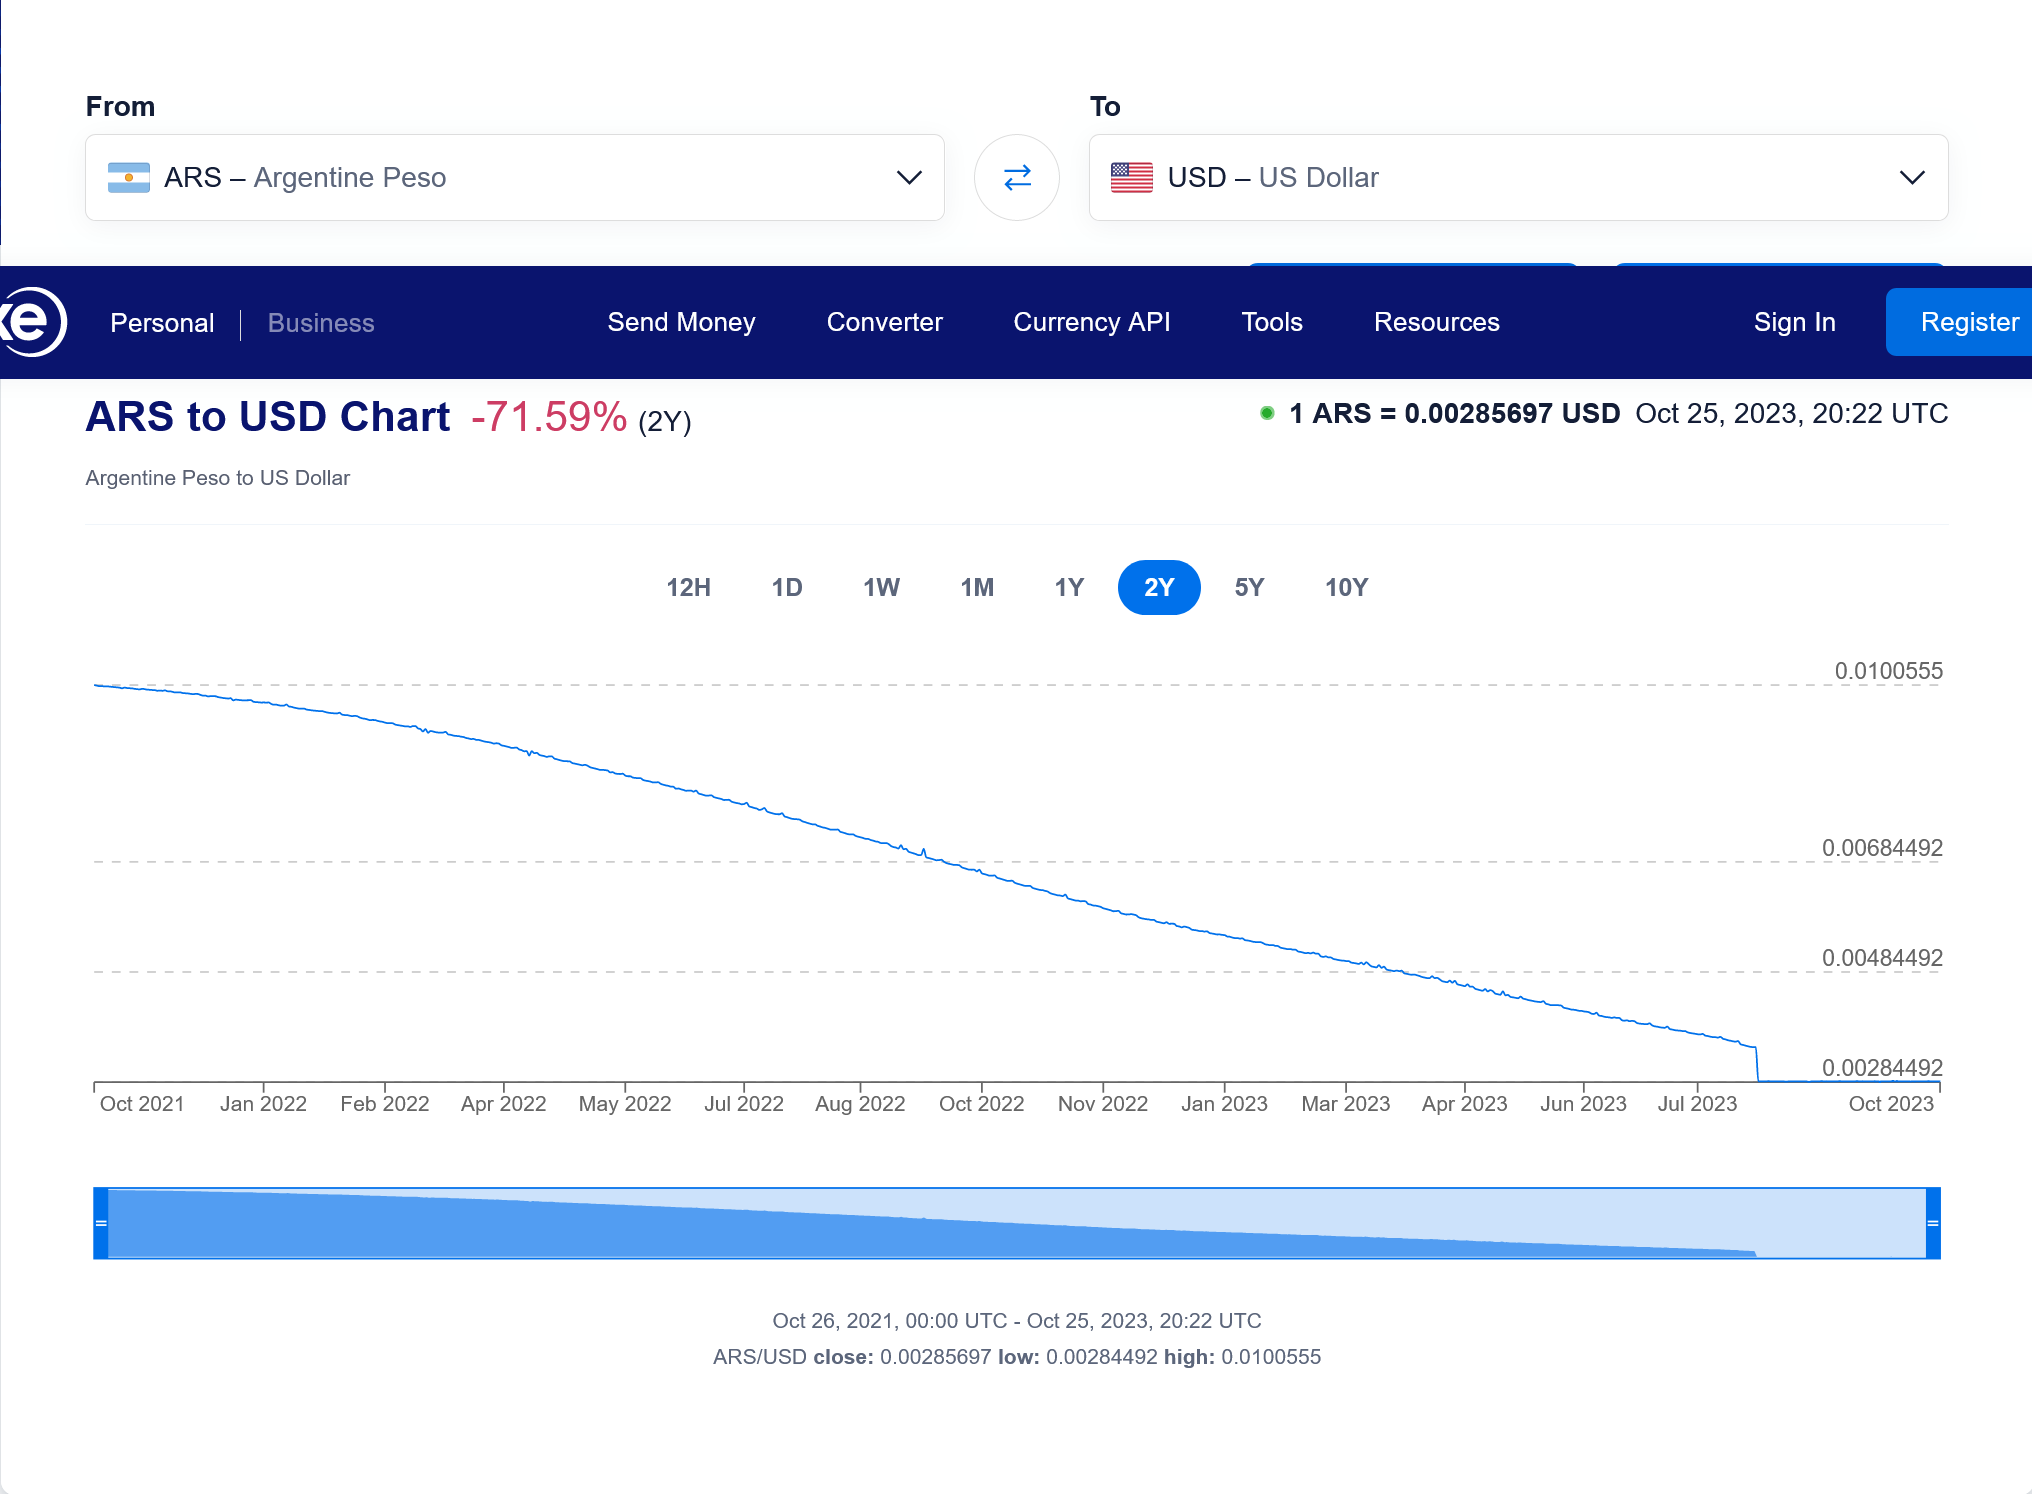The width and height of the screenshot is (2032, 1494).
Task: Click the right range slider handle
Action: (1933, 1223)
